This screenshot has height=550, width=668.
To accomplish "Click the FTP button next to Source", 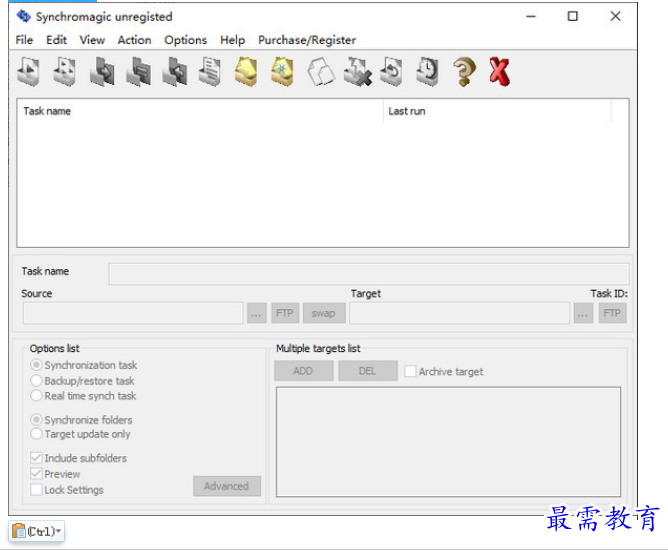I will click(x=285, y=313).
